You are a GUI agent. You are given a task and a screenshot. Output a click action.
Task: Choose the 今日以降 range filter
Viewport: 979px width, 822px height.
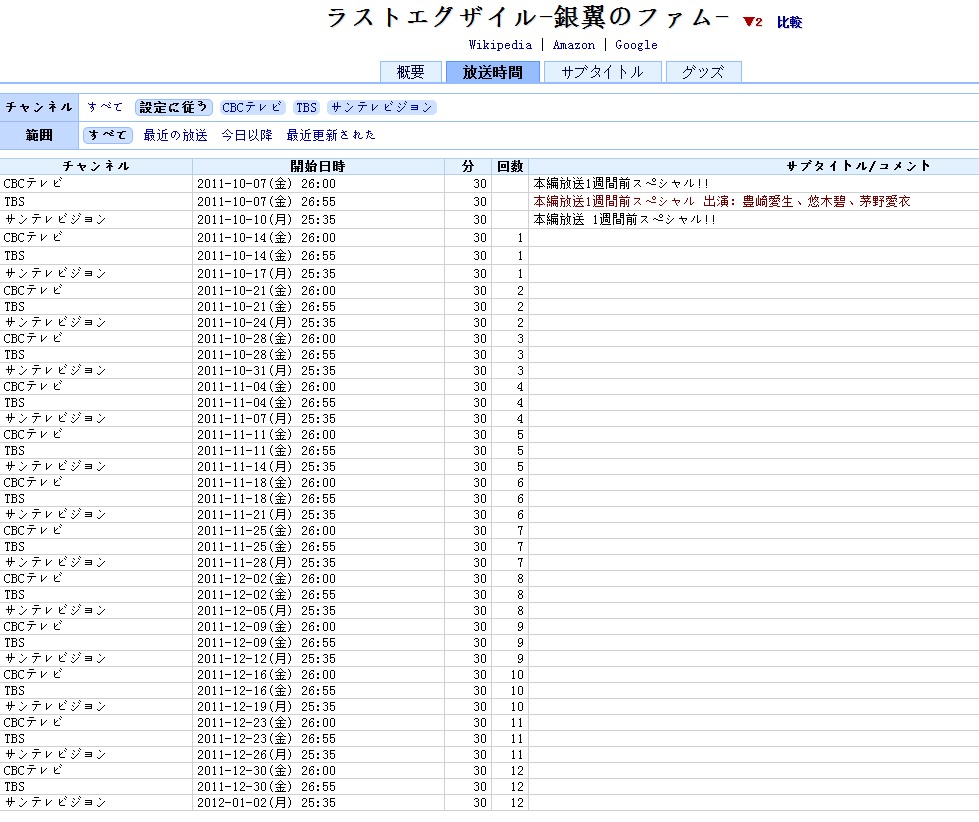tap(247, 135)
